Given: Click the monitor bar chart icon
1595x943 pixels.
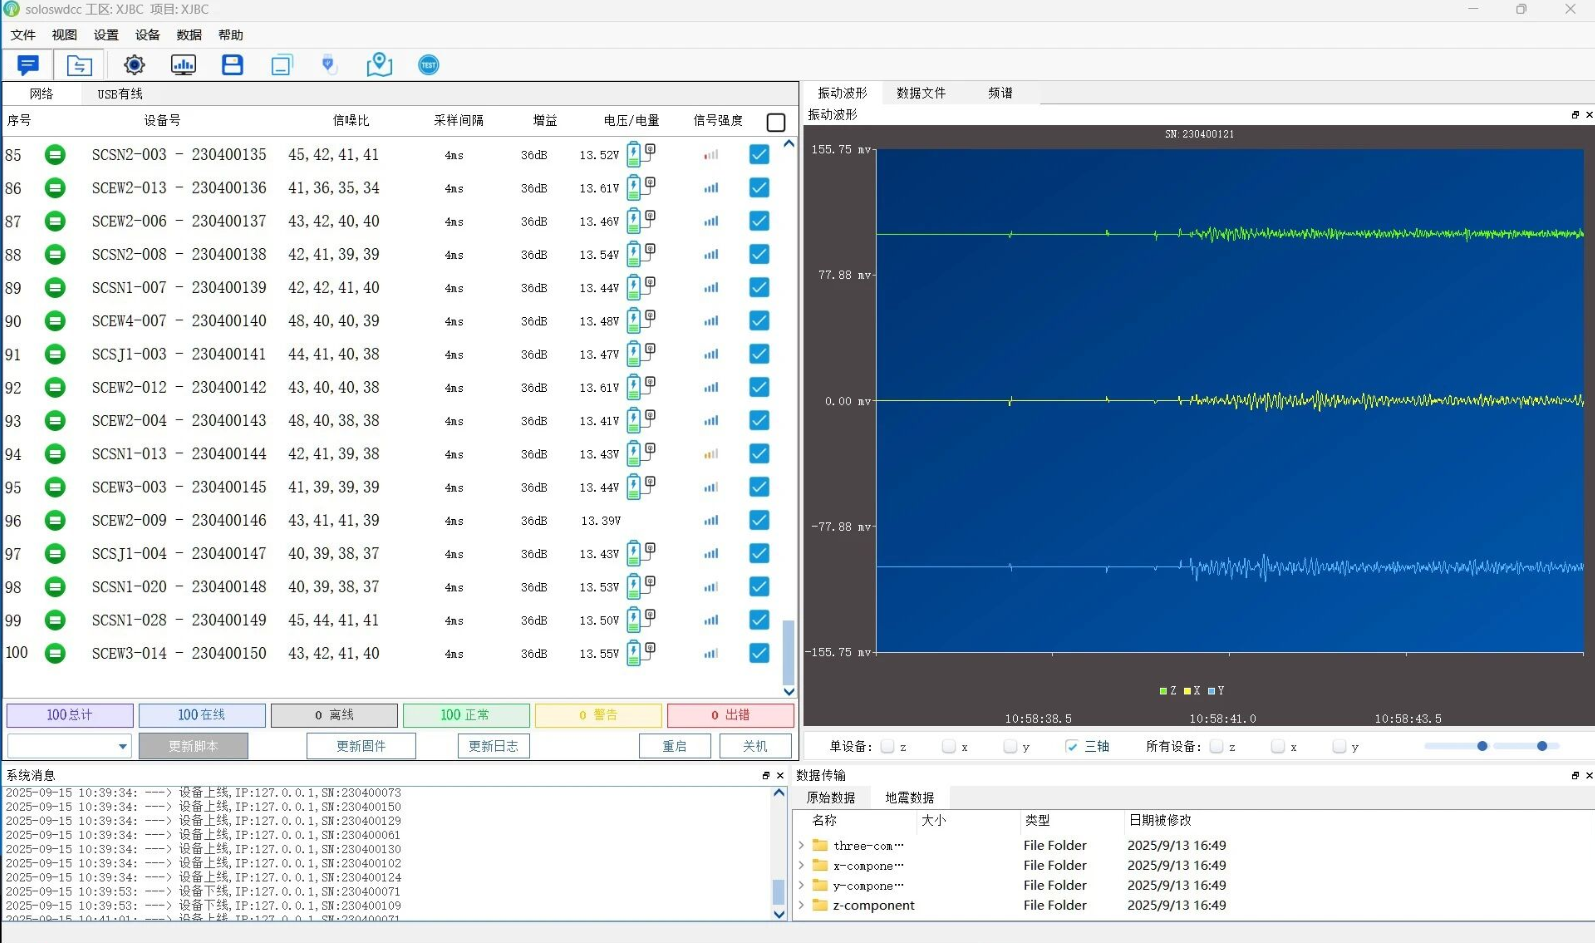Looking at the screenshot, I should pyautogui.click(x=183, y=65).
